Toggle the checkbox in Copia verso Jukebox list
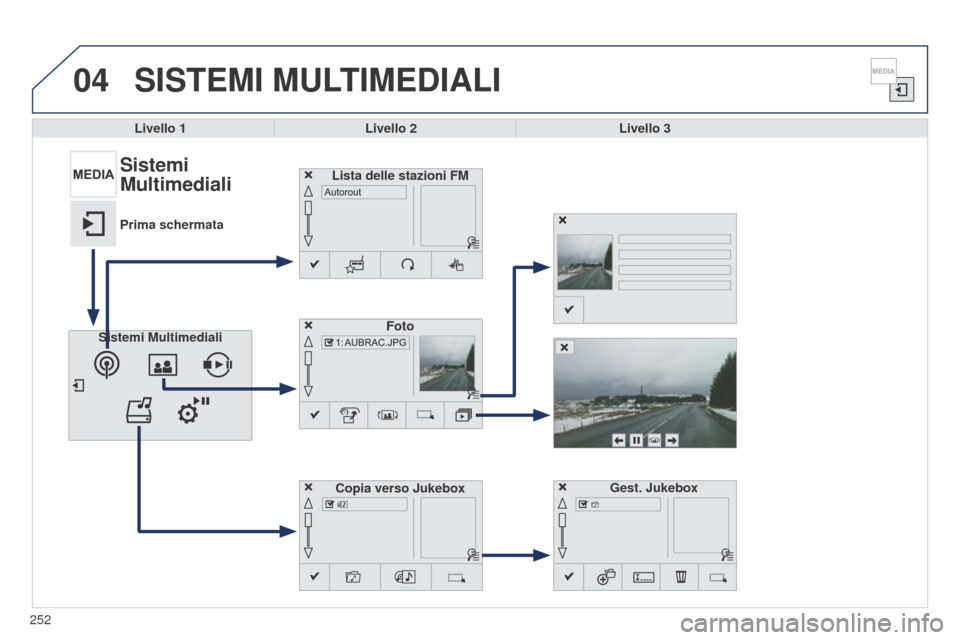The height and width of the screenshot is (640, 960). pyautogui.click(x=329, y=504)
